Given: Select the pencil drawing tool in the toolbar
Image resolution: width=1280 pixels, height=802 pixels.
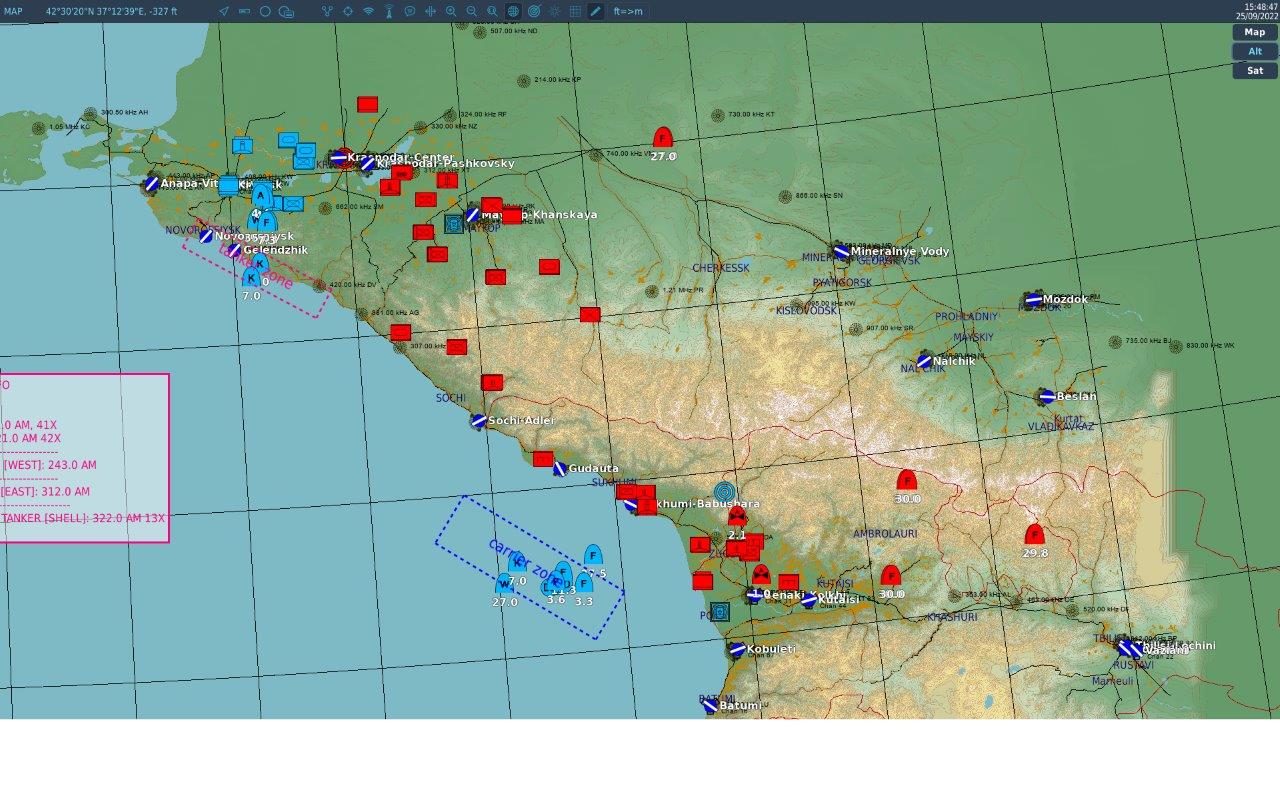Looking at the screenshot, I should point(595,11).
